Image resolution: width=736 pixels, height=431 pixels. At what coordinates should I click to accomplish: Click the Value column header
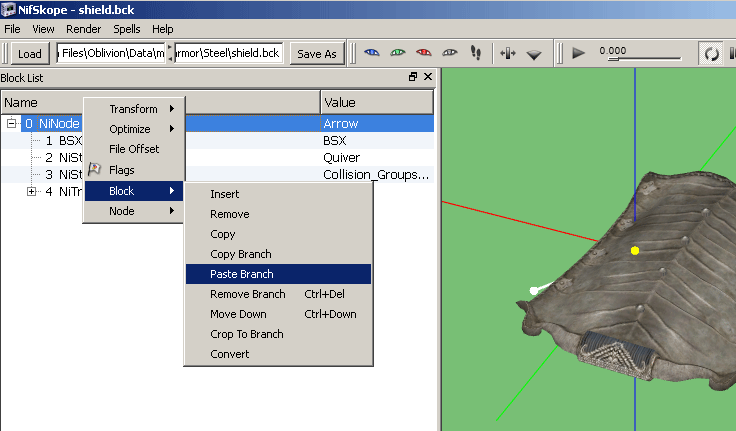click(x=377, y=102)
